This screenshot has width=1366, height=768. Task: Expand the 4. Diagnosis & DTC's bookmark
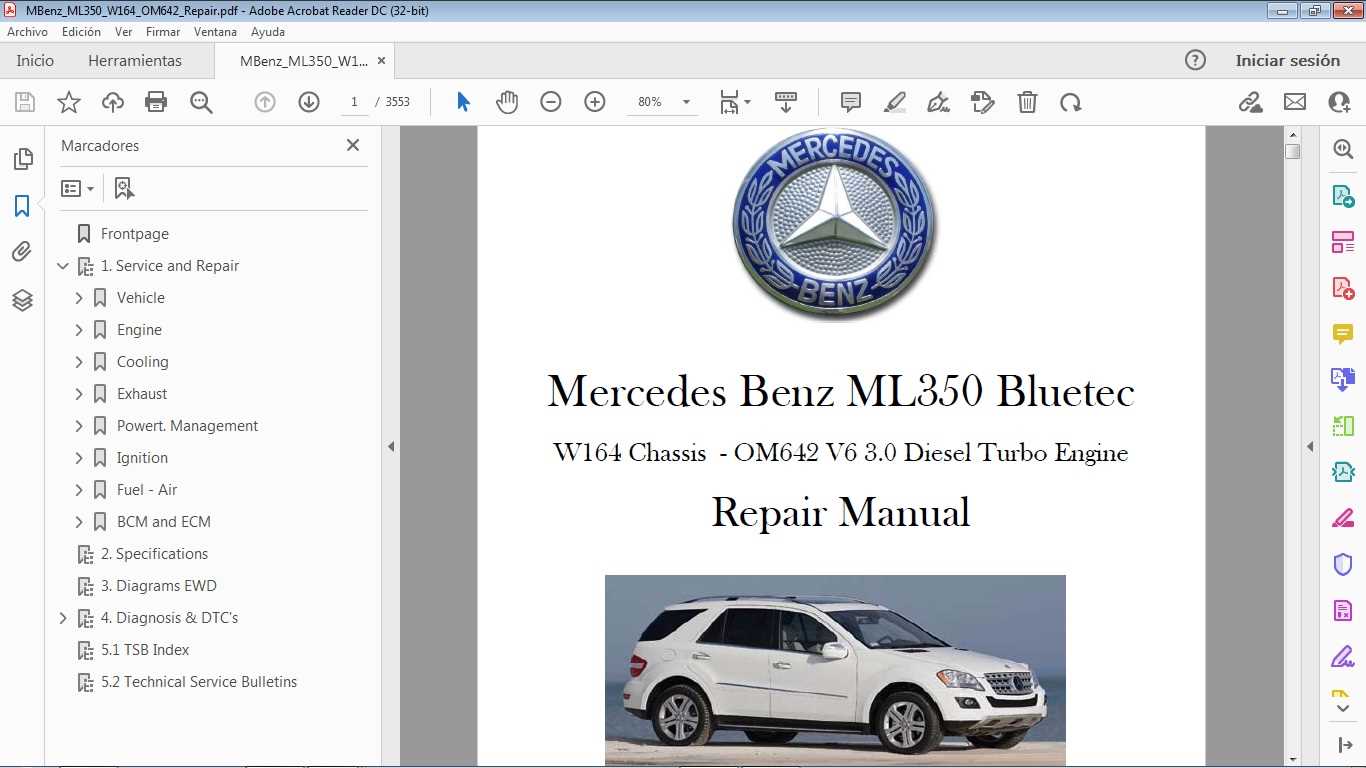tap(63, 618)
